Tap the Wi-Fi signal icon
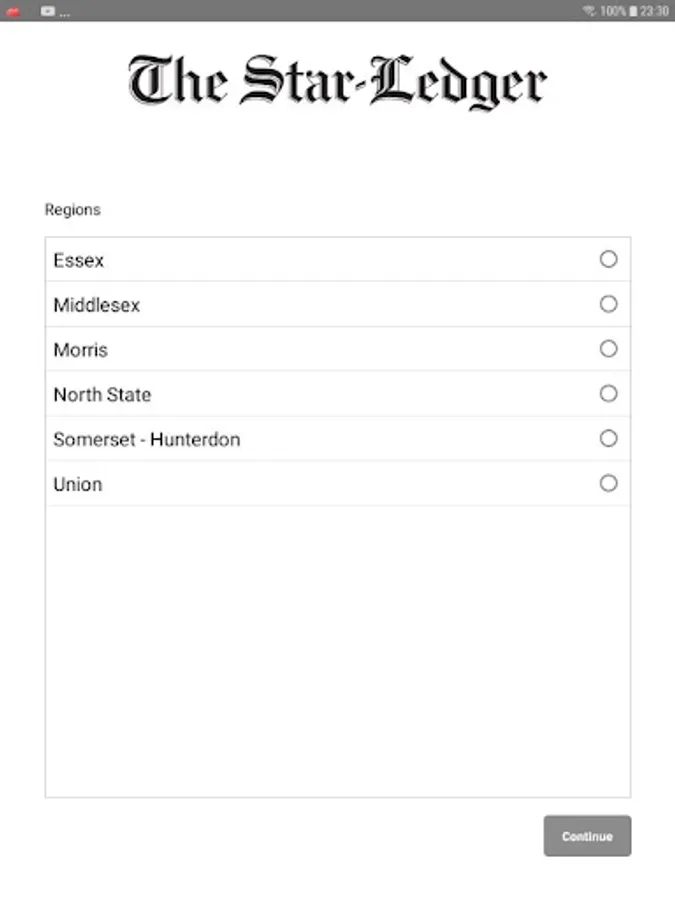Image resolution: width=675 pixels, height=900 pixels. tap(589, 11)
